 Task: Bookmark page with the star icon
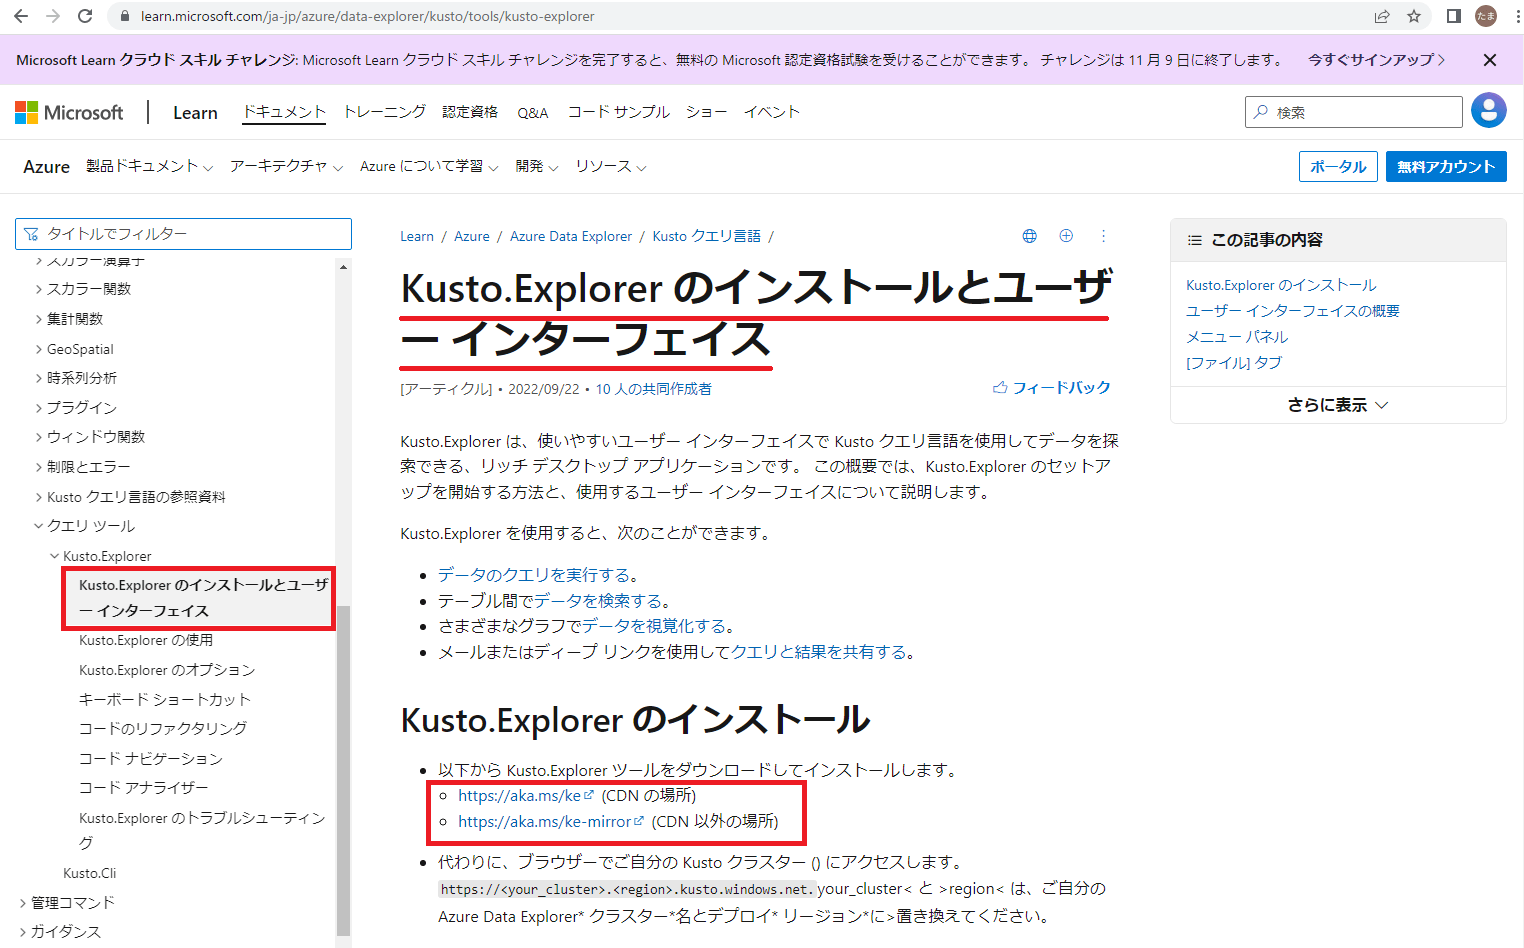pos(1414,16)
